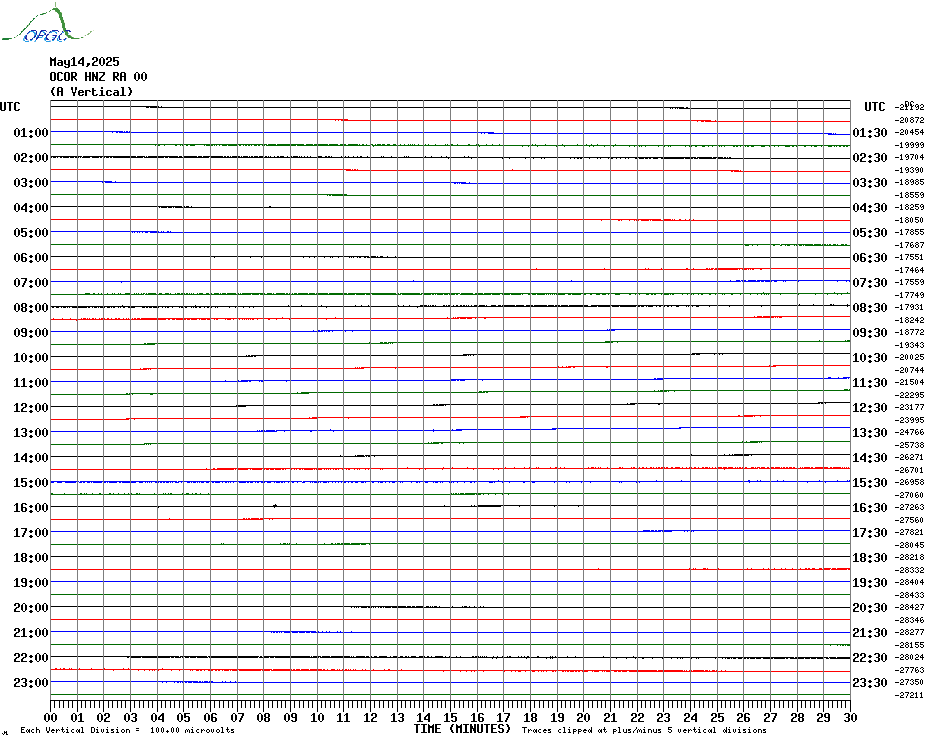Click the offset value -24766
This screenshot has height=744, width=930.
(x=909, y=433)
